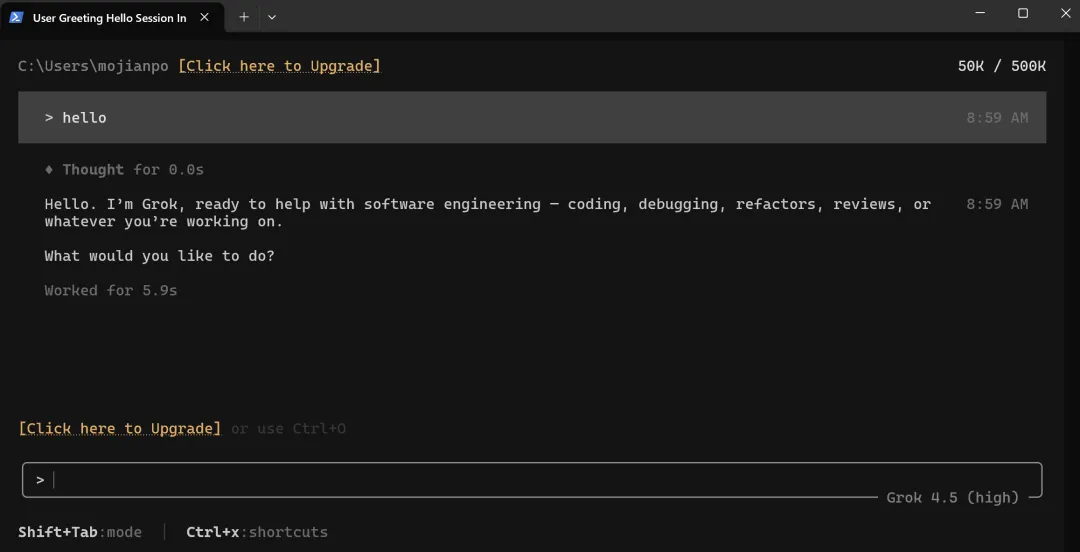
Task: Click the 8:59 AM time on the hello row
Action: pos(997,118)
